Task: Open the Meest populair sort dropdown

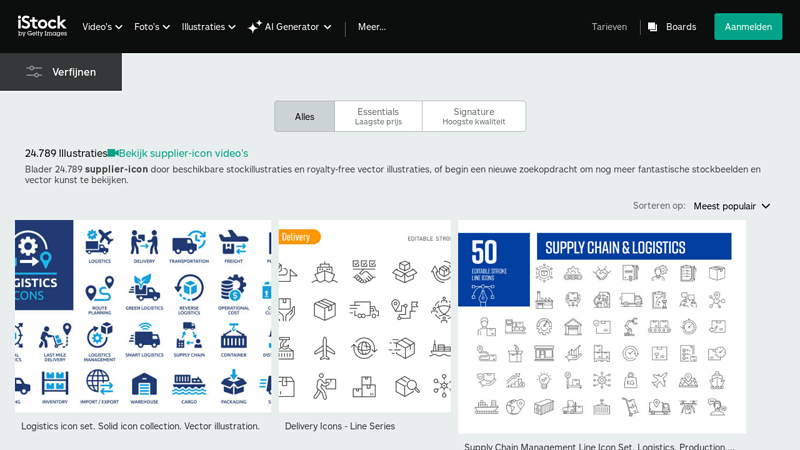Action: (731, 206)
